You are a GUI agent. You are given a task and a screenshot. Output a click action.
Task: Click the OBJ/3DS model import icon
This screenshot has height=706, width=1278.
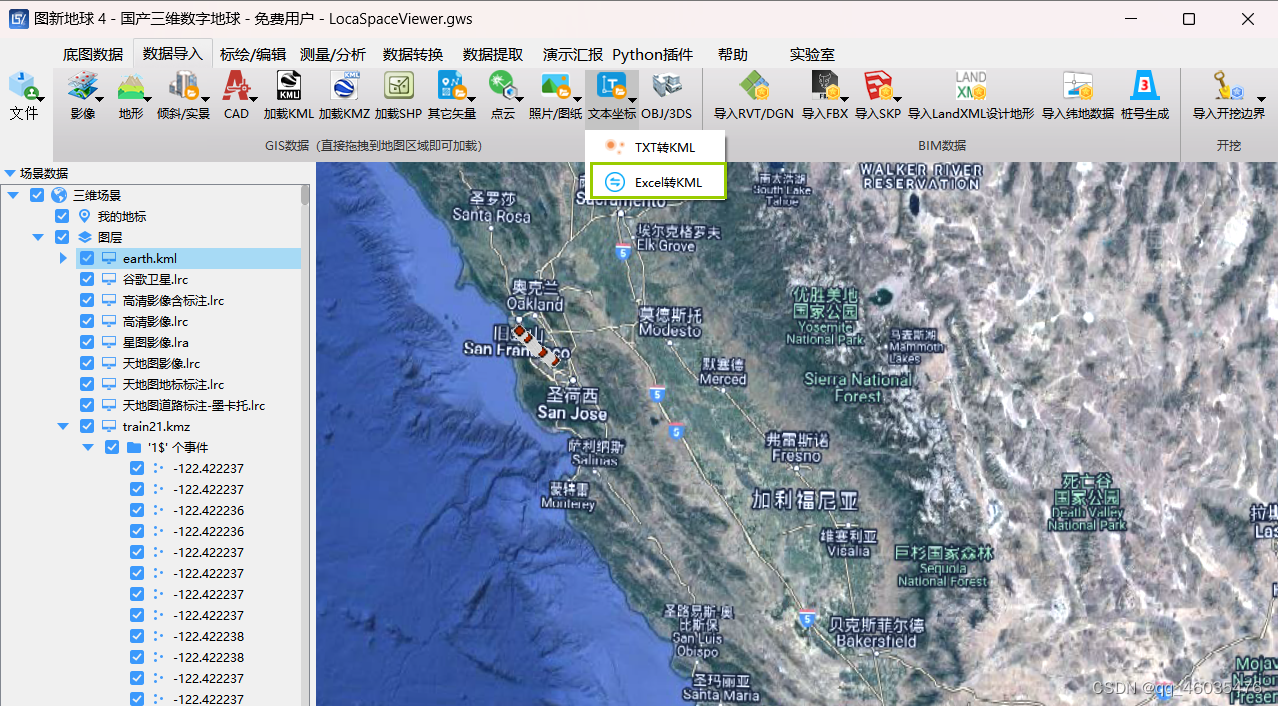pyautogui.click(x=667, y=87)
